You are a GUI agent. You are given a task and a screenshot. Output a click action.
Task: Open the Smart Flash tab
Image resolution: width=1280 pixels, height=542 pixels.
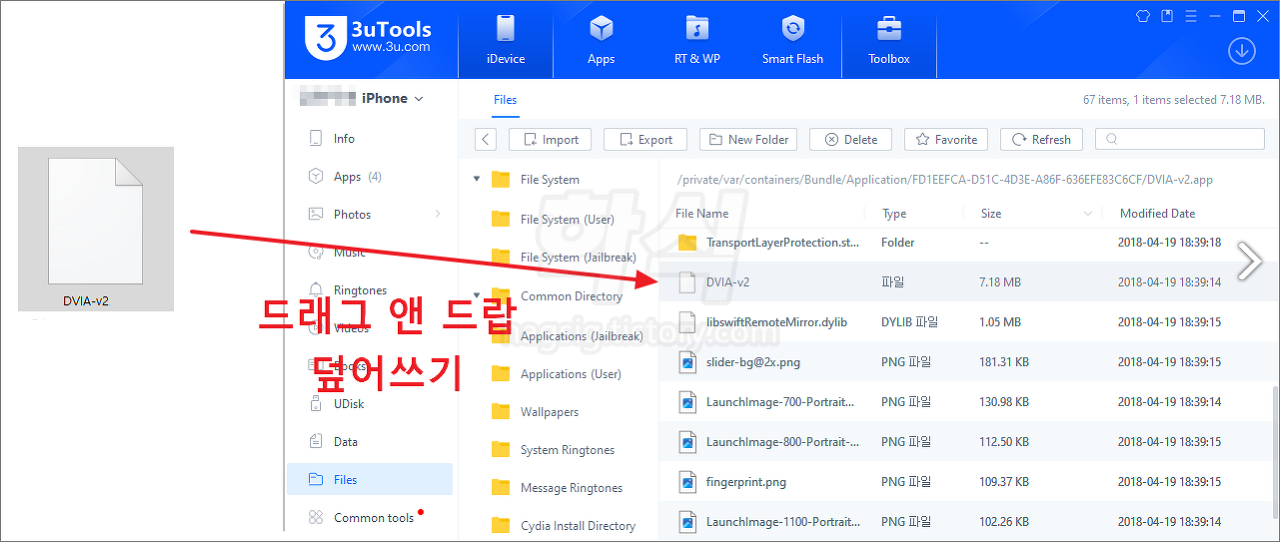[x=793, y=40]
